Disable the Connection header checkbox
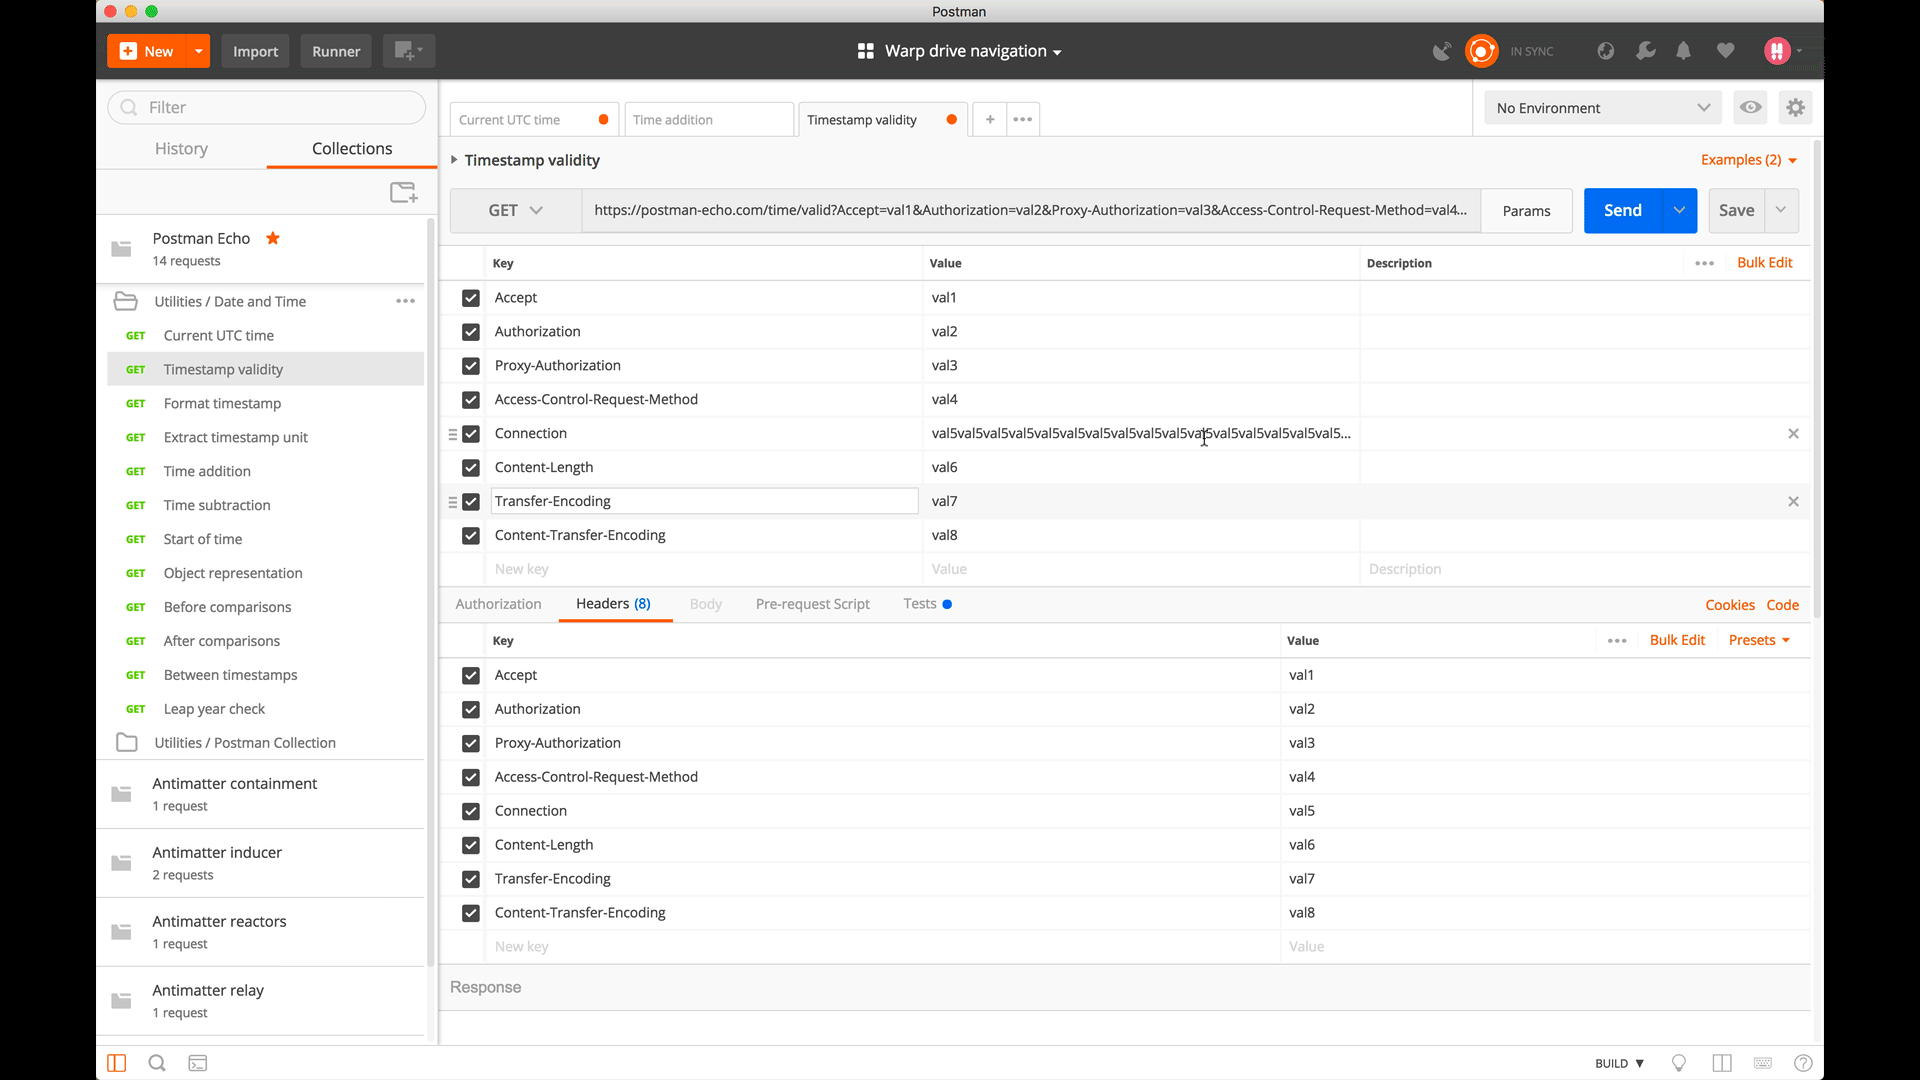The height and width of the screenshot is (1080, 1920). click(x=471, y=433)
